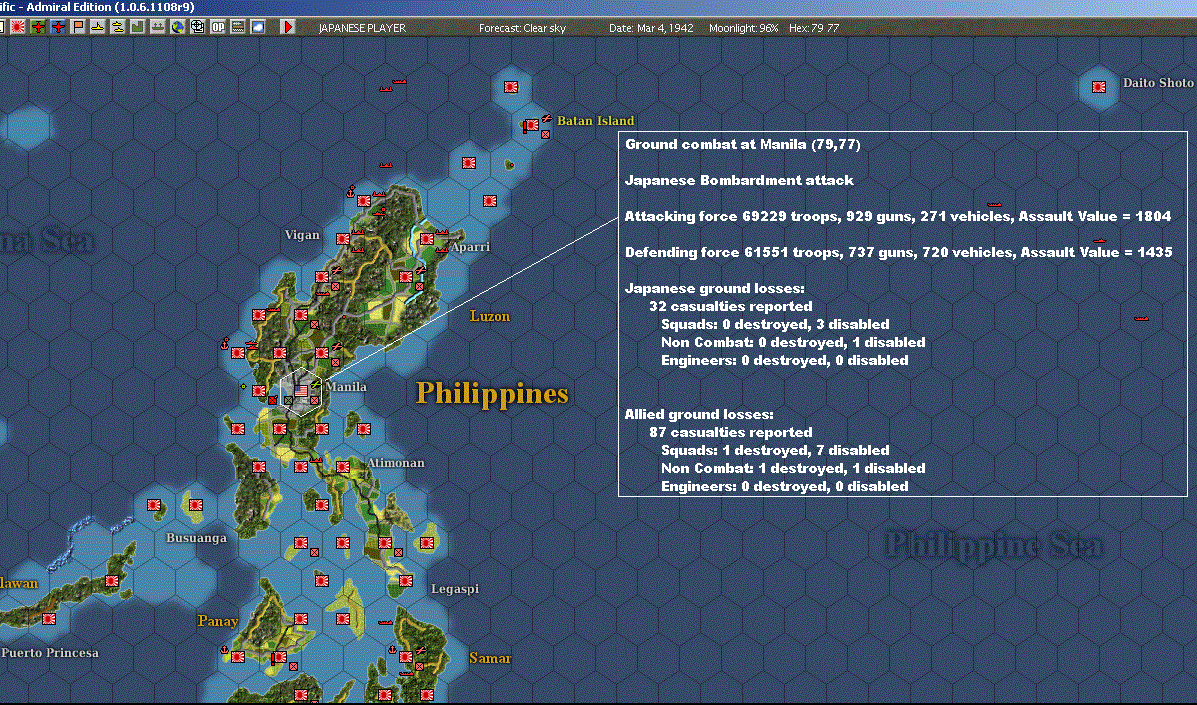Click the red plane on green toolbar icon
Image resolution: width=1197 pixels, height=705 pixels.
(37, 27)
